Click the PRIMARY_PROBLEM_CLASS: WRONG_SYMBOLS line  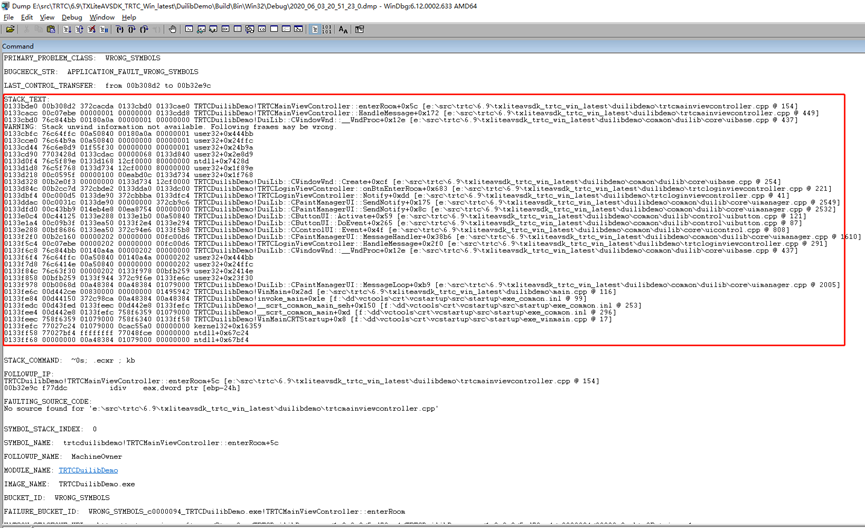[x=82, y=58]
